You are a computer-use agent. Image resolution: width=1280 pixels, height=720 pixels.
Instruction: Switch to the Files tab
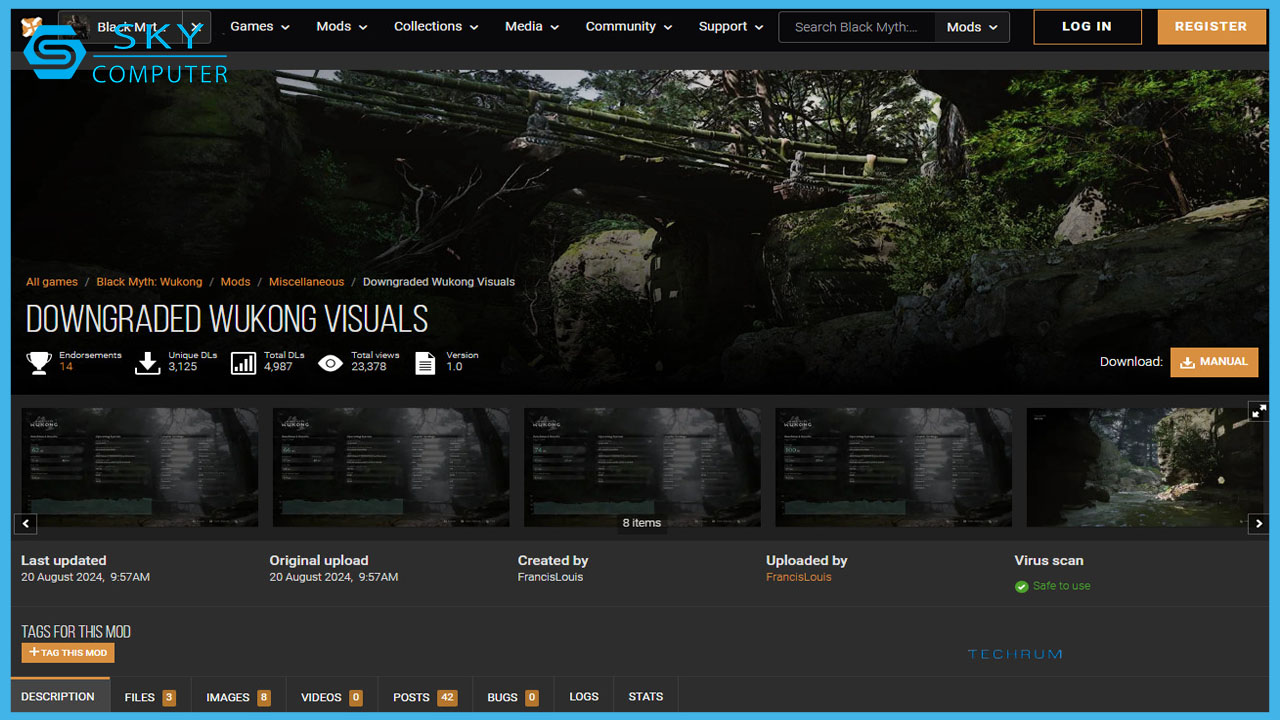[x=149, y=697]
